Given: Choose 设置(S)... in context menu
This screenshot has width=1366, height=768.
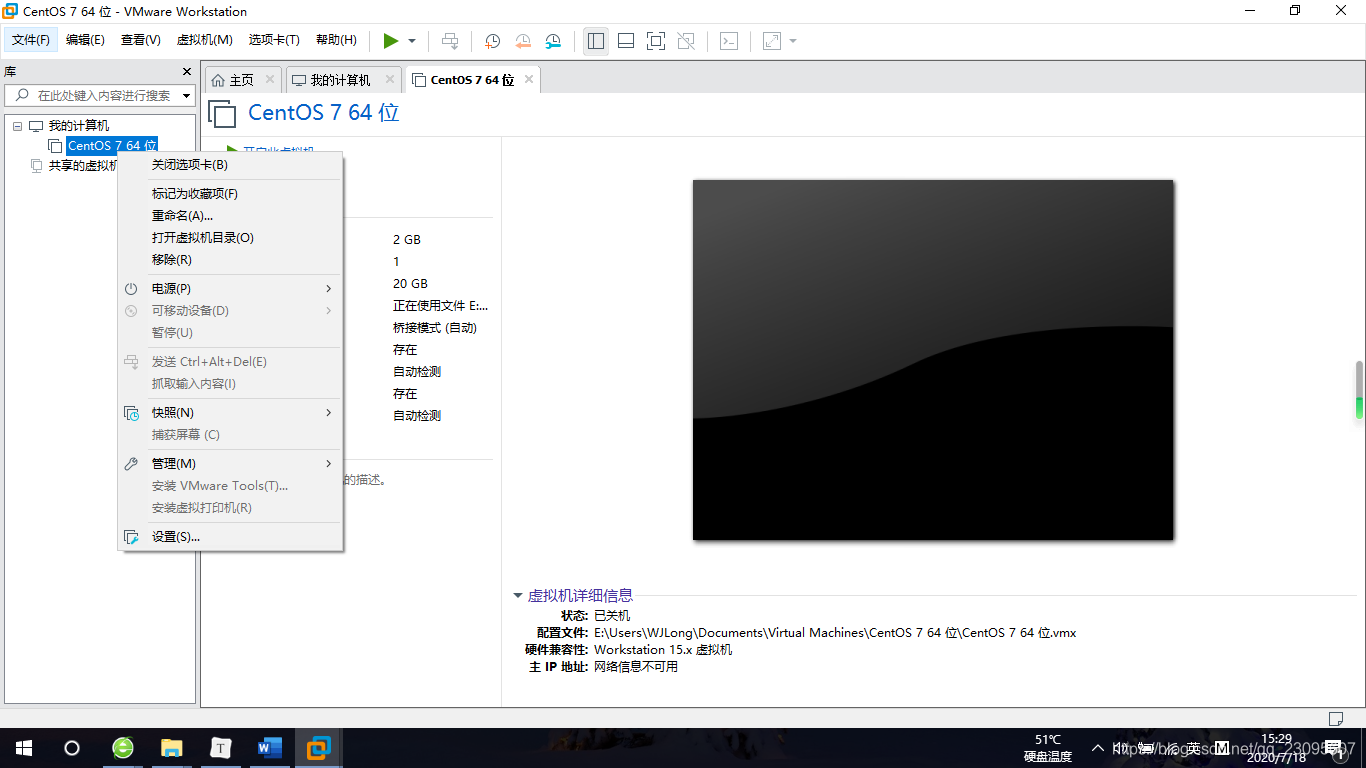Looking at the screenshot, I should click(231, 537).
